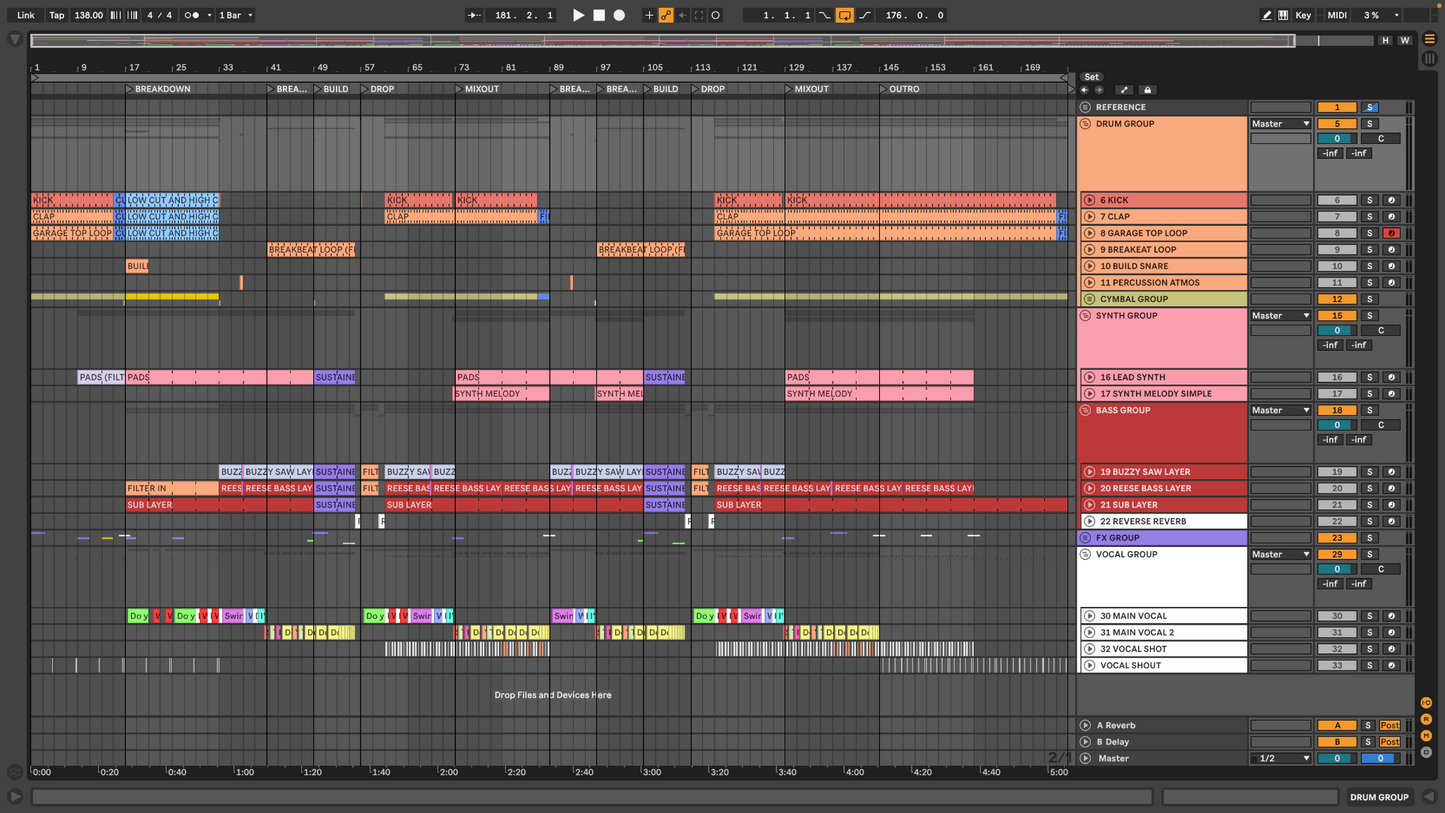Screen dimensions: 1445x813
Task: Toggle the orange Automation Arm icon
Action: [665, 15]
